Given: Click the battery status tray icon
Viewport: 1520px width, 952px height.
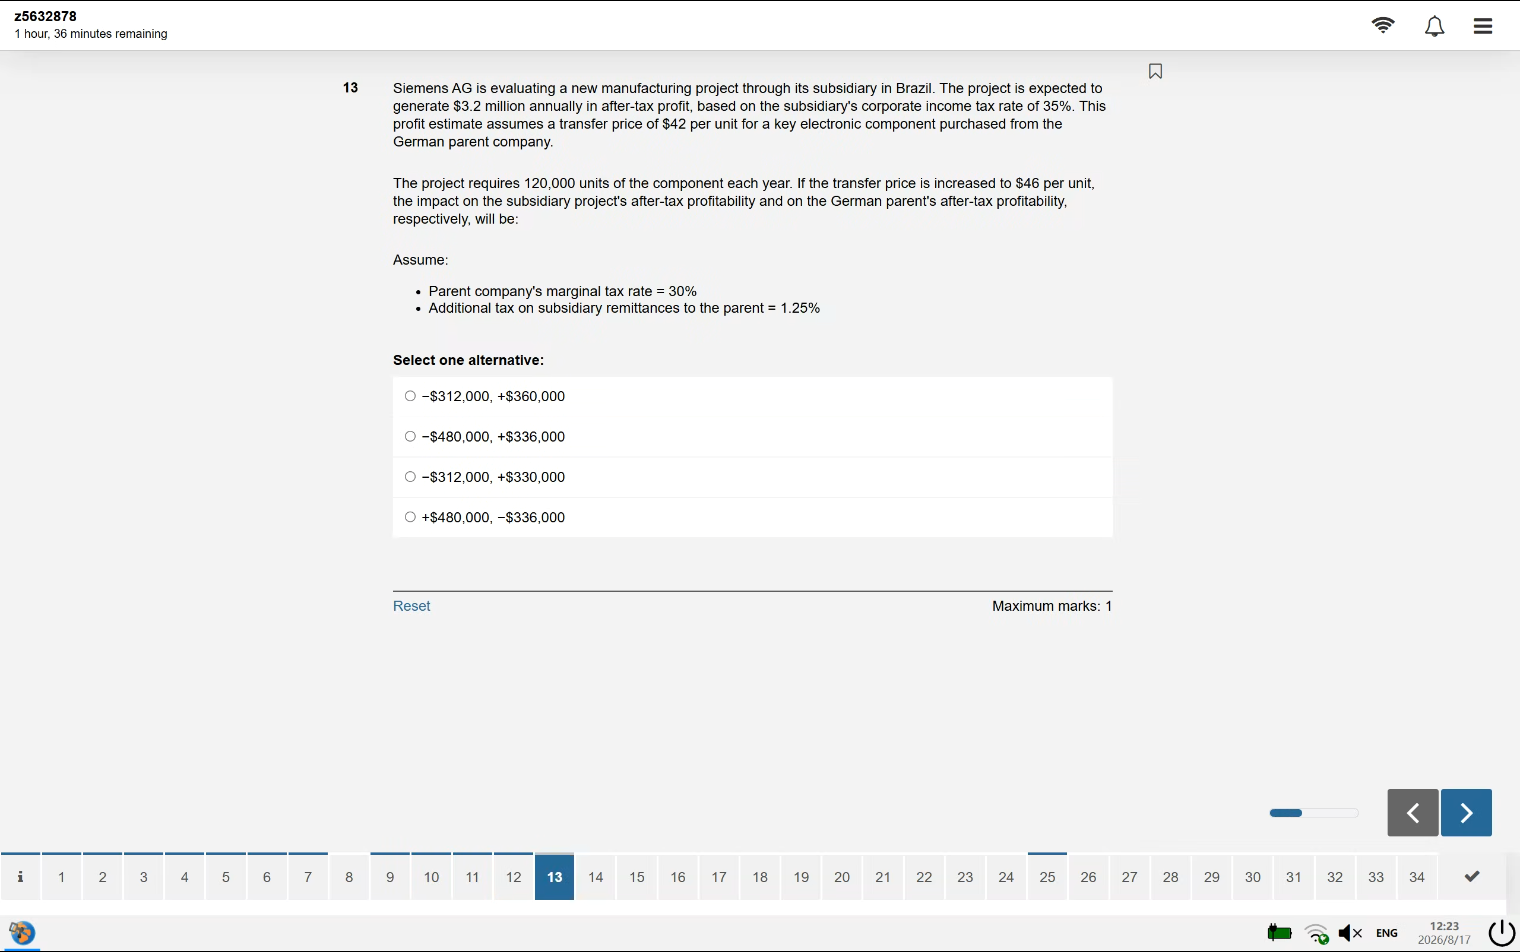Looking at the screenshot, I should pos(1279,933).
